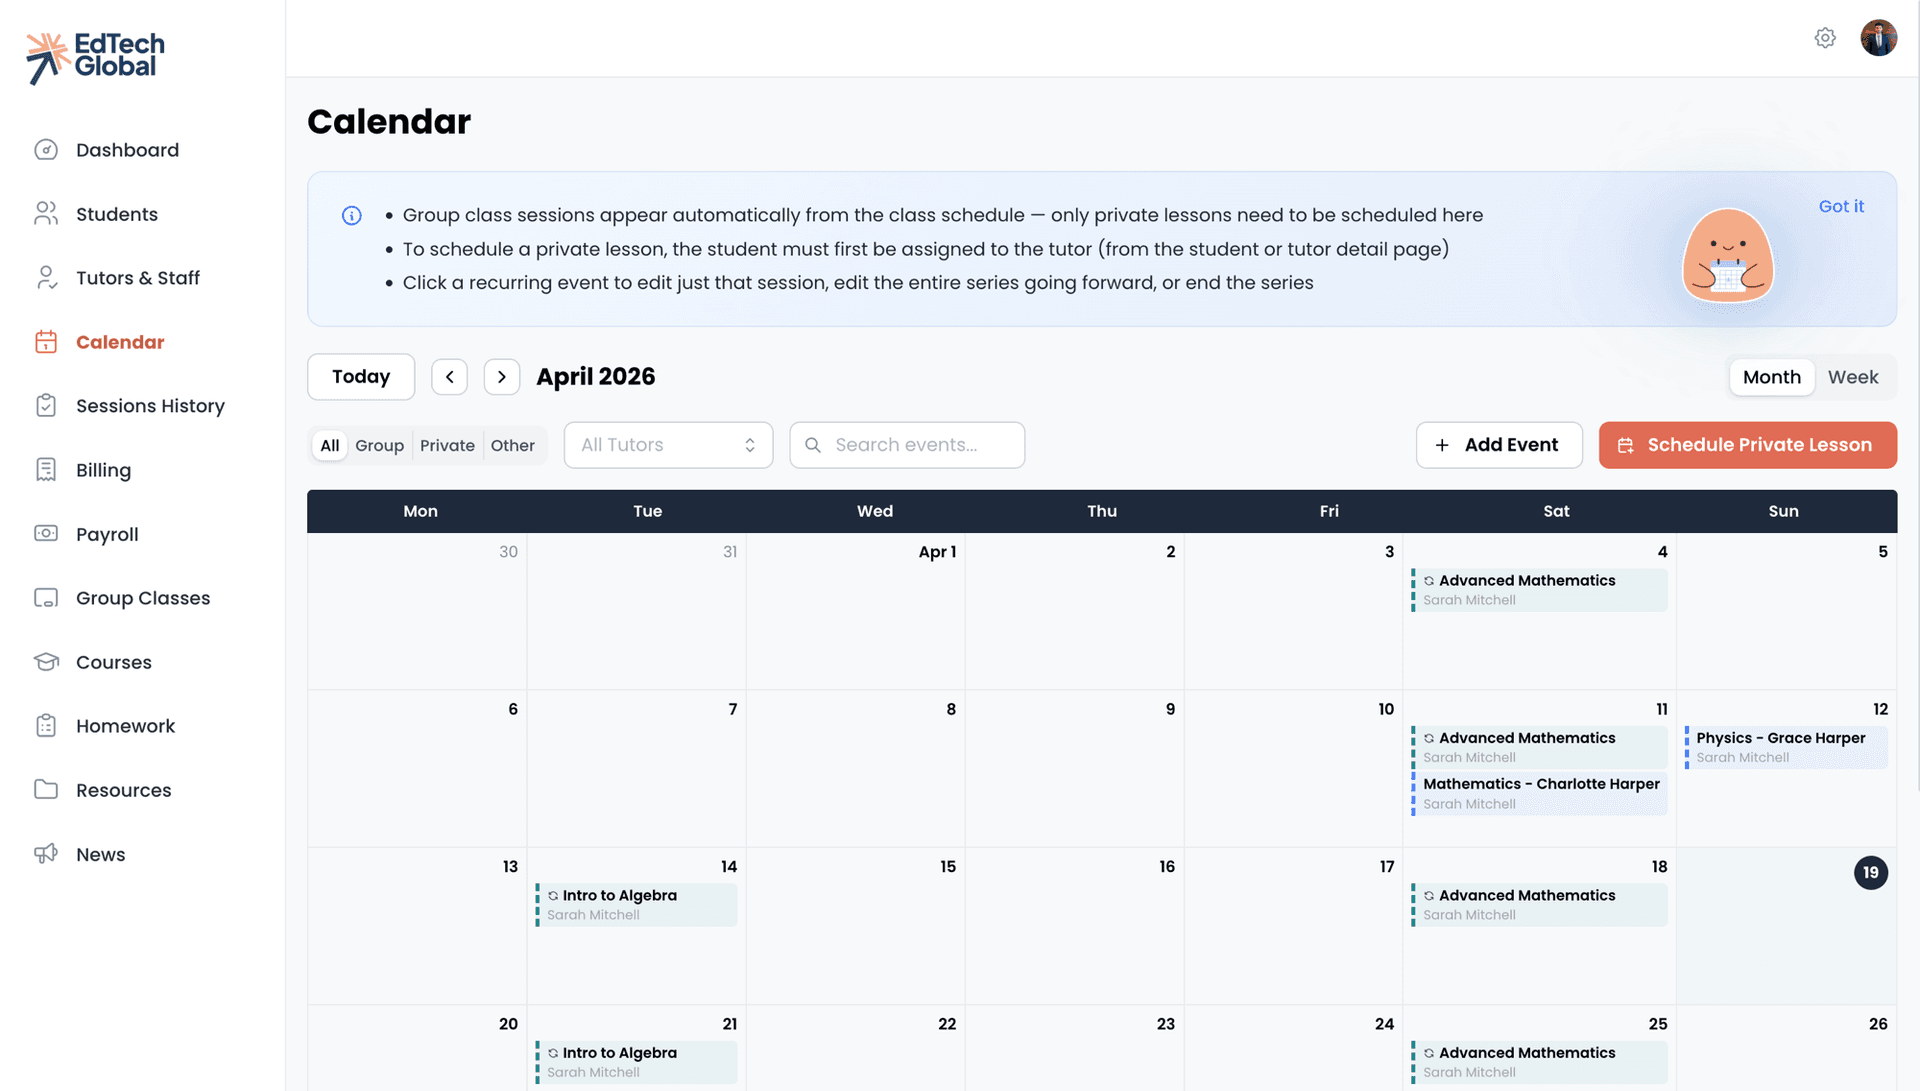Click the Dashboard sidebar icon
Screen dimensions: 1920x1091
tap(46, 150)
